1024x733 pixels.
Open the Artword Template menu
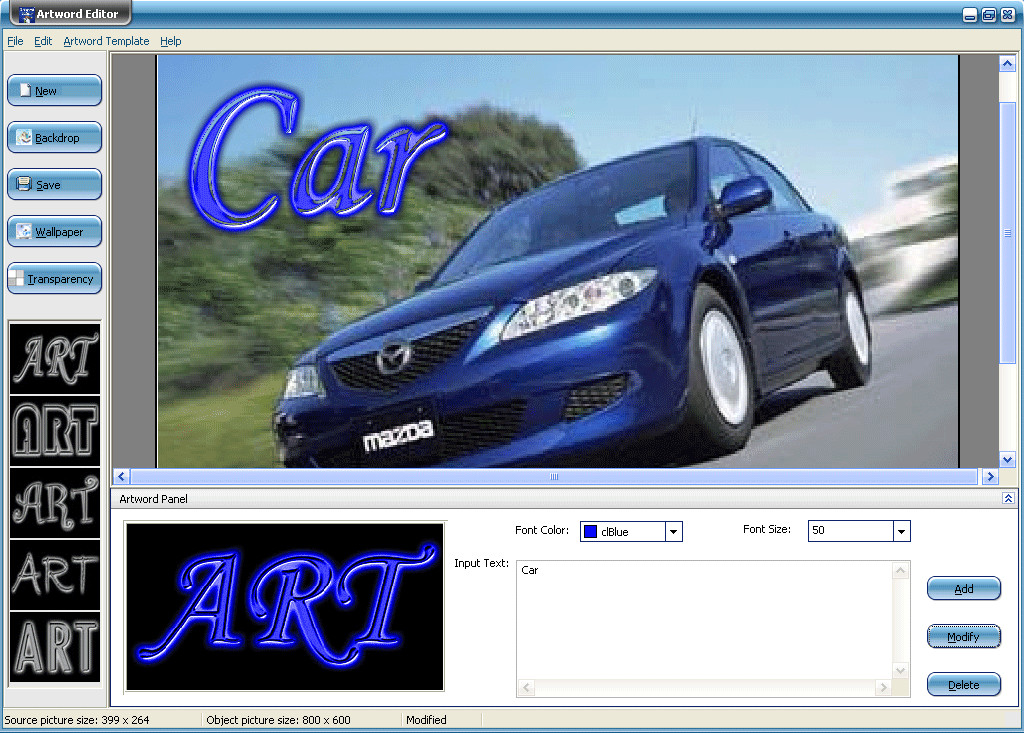coord(106,41)
